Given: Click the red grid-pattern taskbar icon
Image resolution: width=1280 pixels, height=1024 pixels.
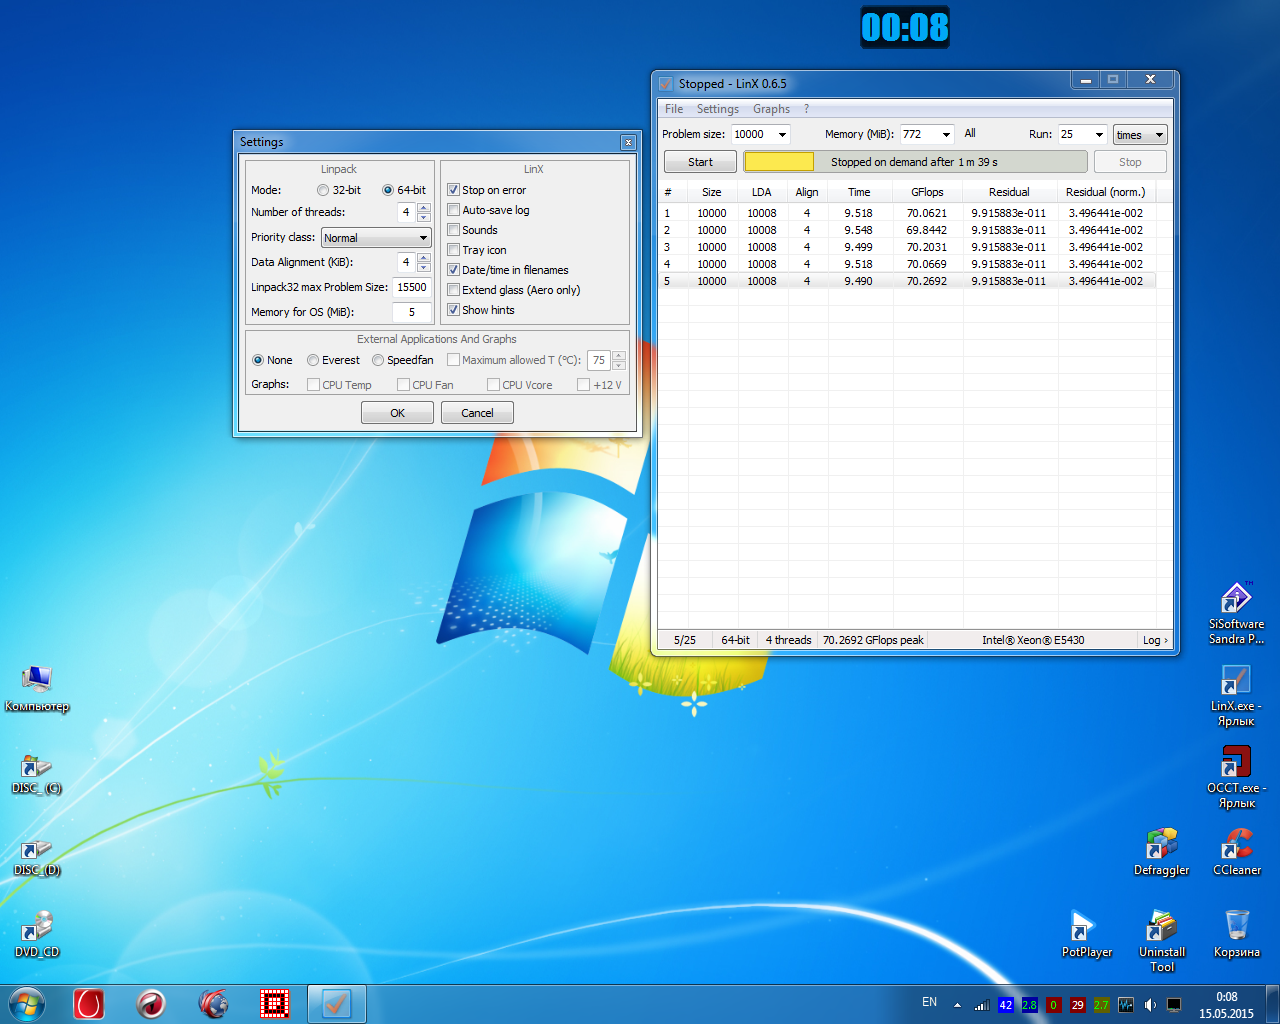Looking at the screenshot, I should coord(274,1004).
